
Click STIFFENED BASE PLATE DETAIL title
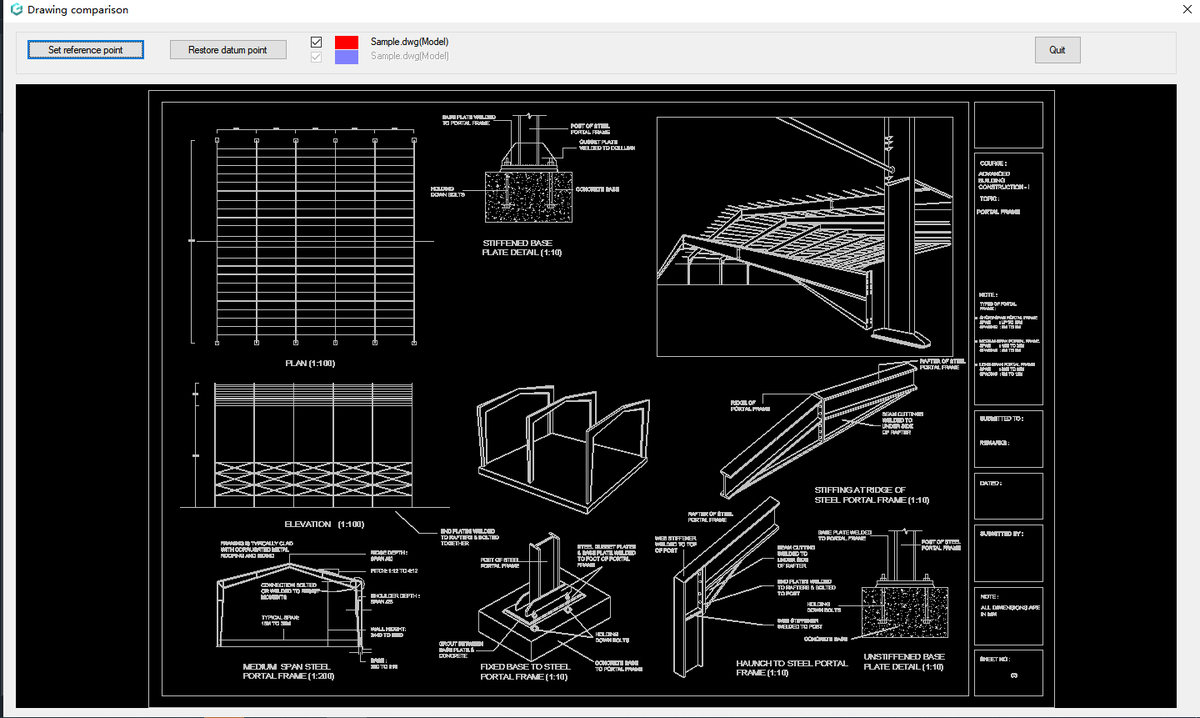(523, 248)
